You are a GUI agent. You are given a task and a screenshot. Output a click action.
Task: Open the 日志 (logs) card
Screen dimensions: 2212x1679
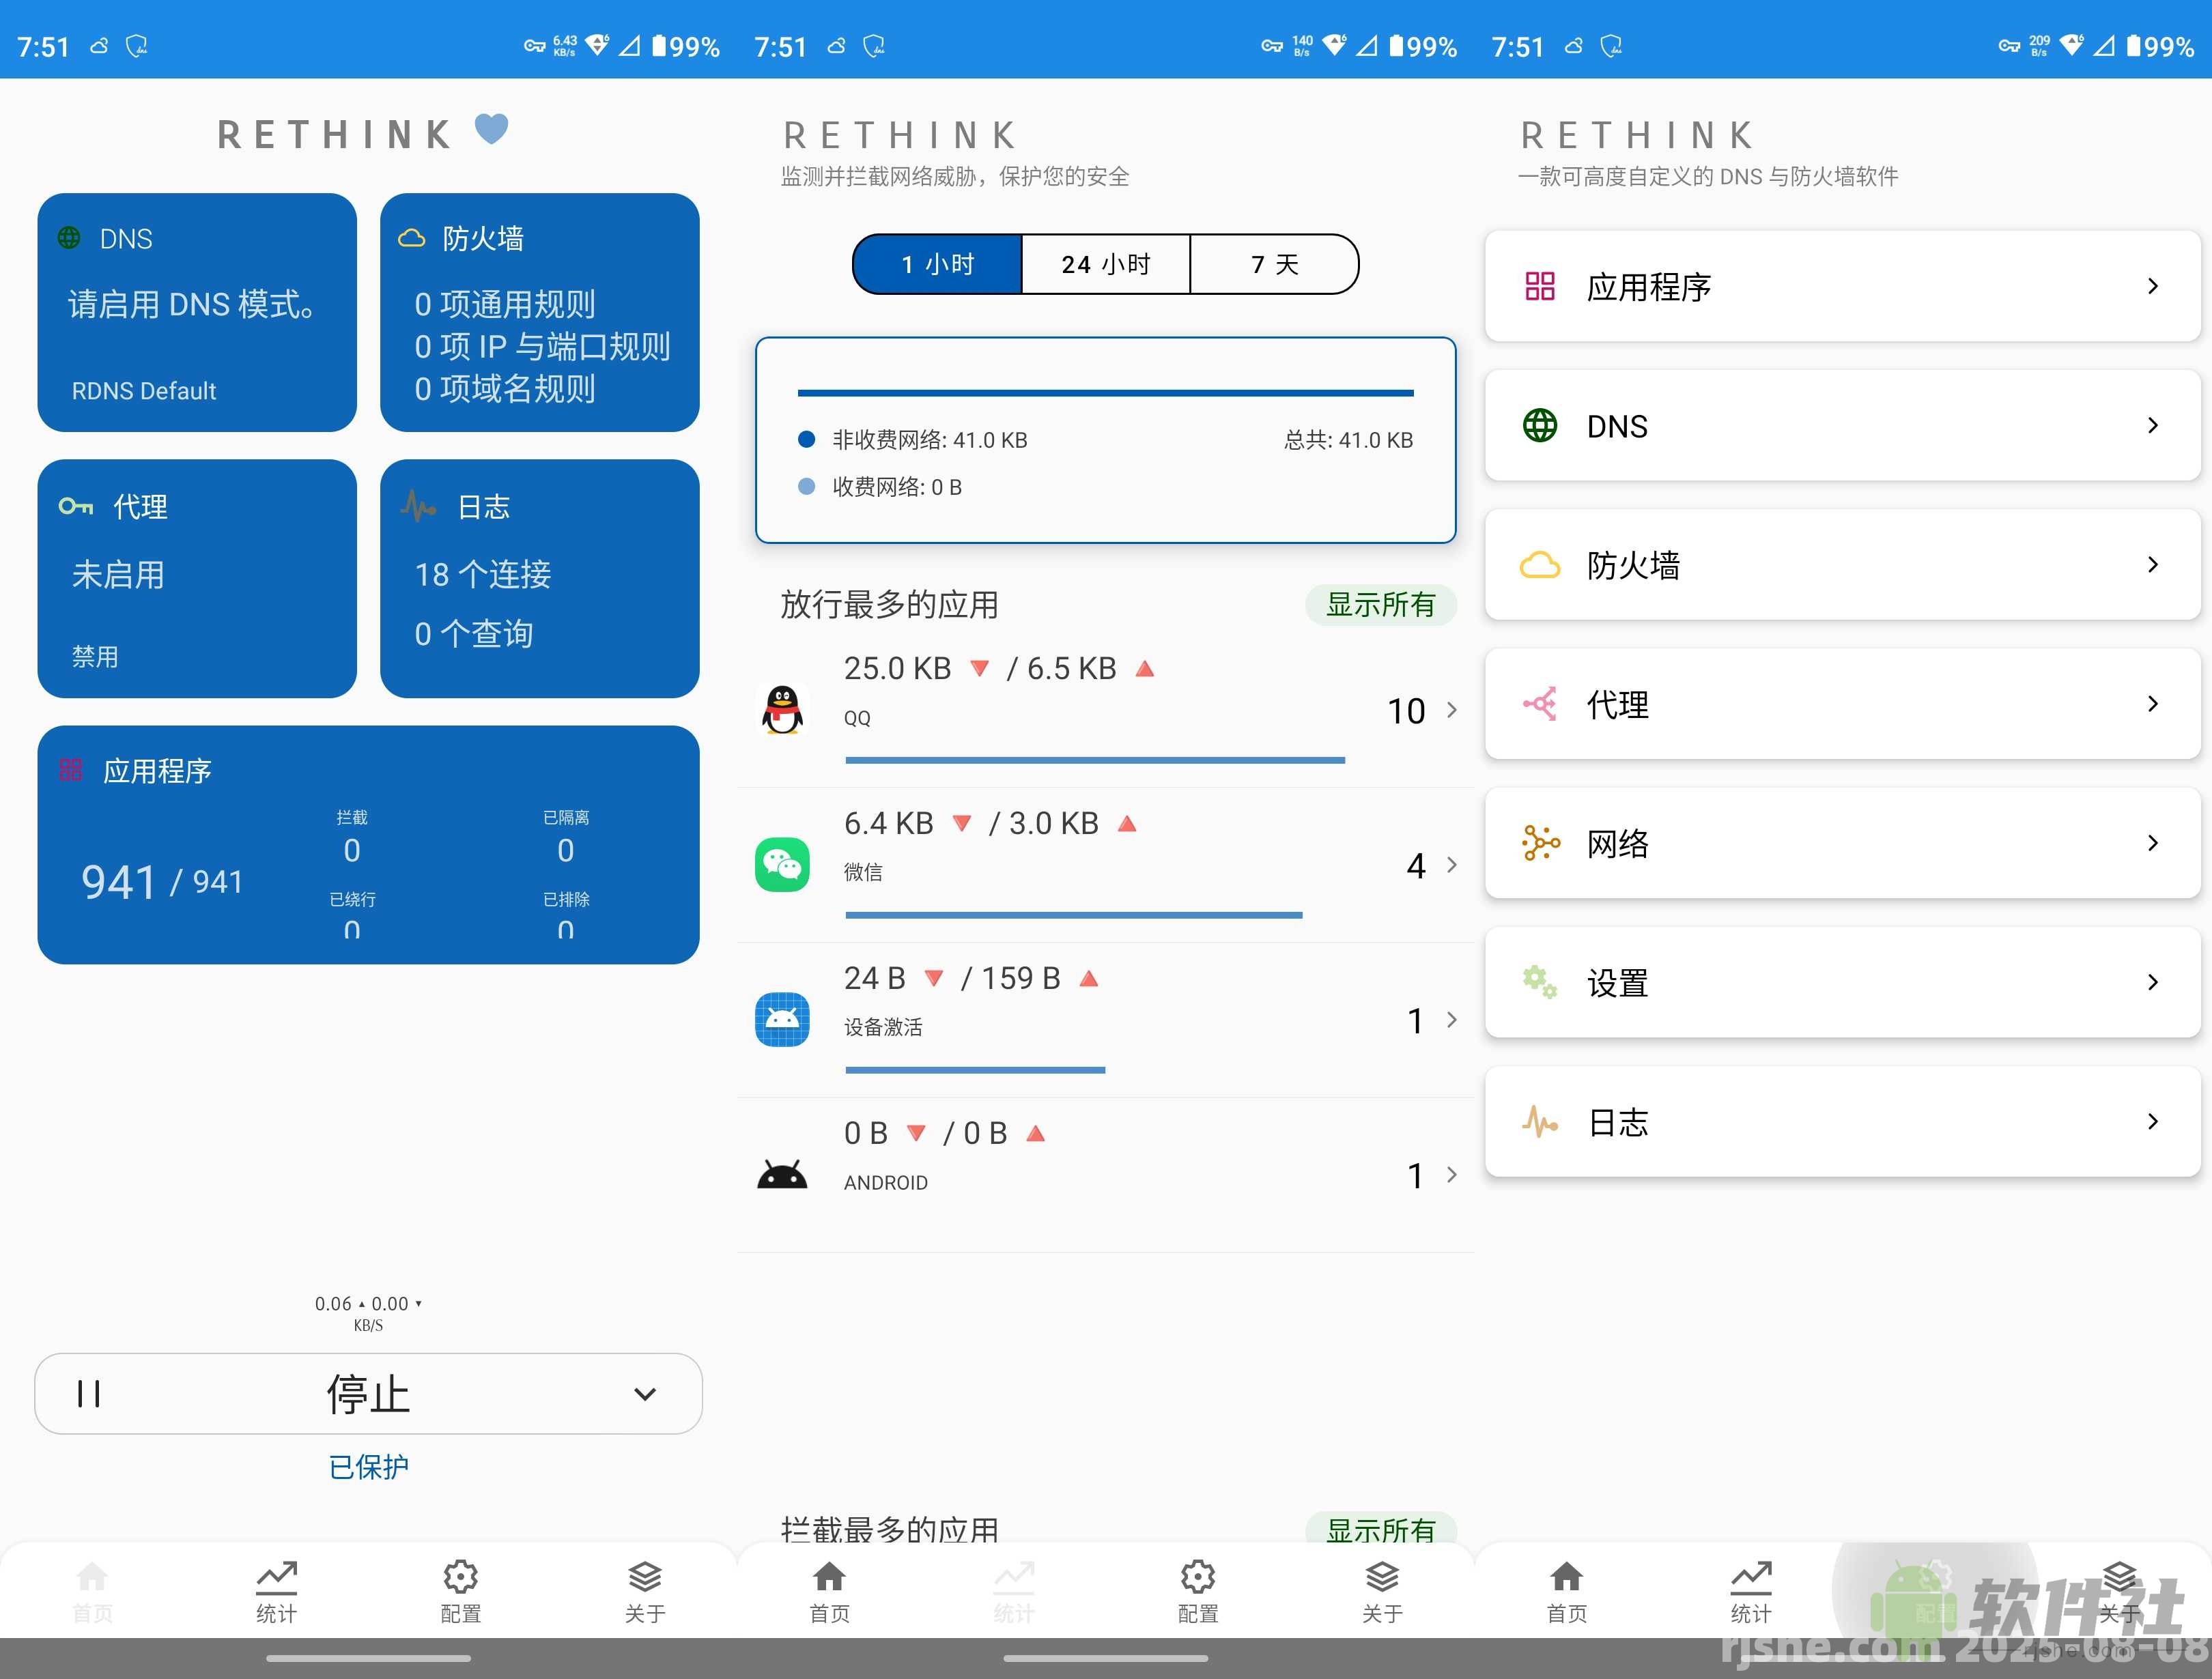[539, 578]
